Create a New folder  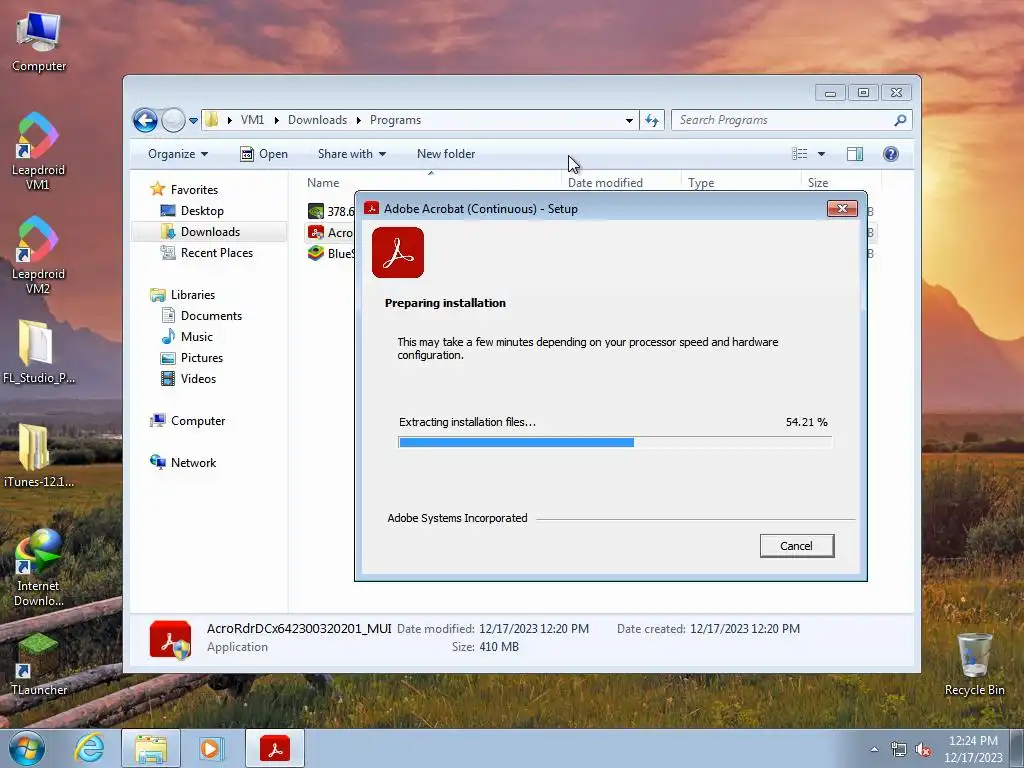[x=446, y=154]
